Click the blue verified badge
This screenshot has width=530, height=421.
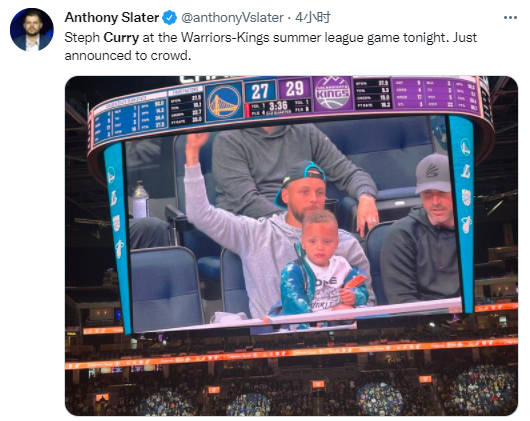pyautogui.click(x=170, y=18)
